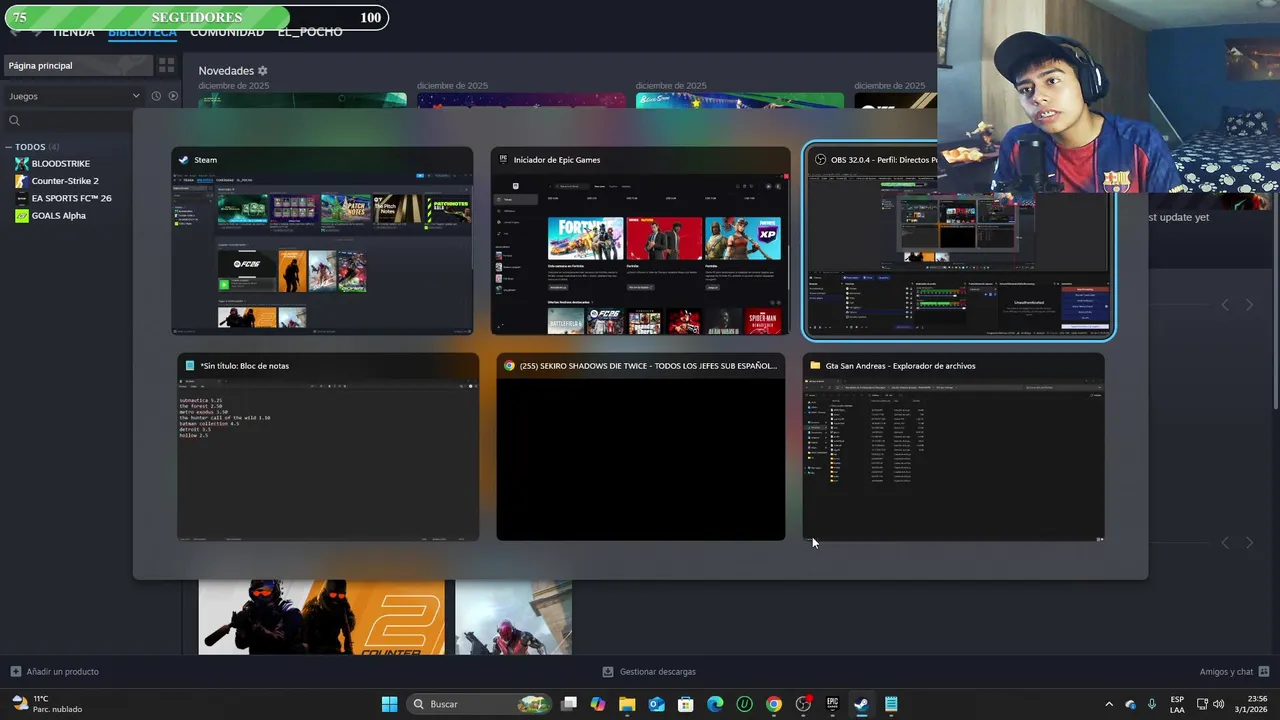Open Gestionar descargas
The width and height of the screenshot is (1280, 720).
(x=649, y=671)
